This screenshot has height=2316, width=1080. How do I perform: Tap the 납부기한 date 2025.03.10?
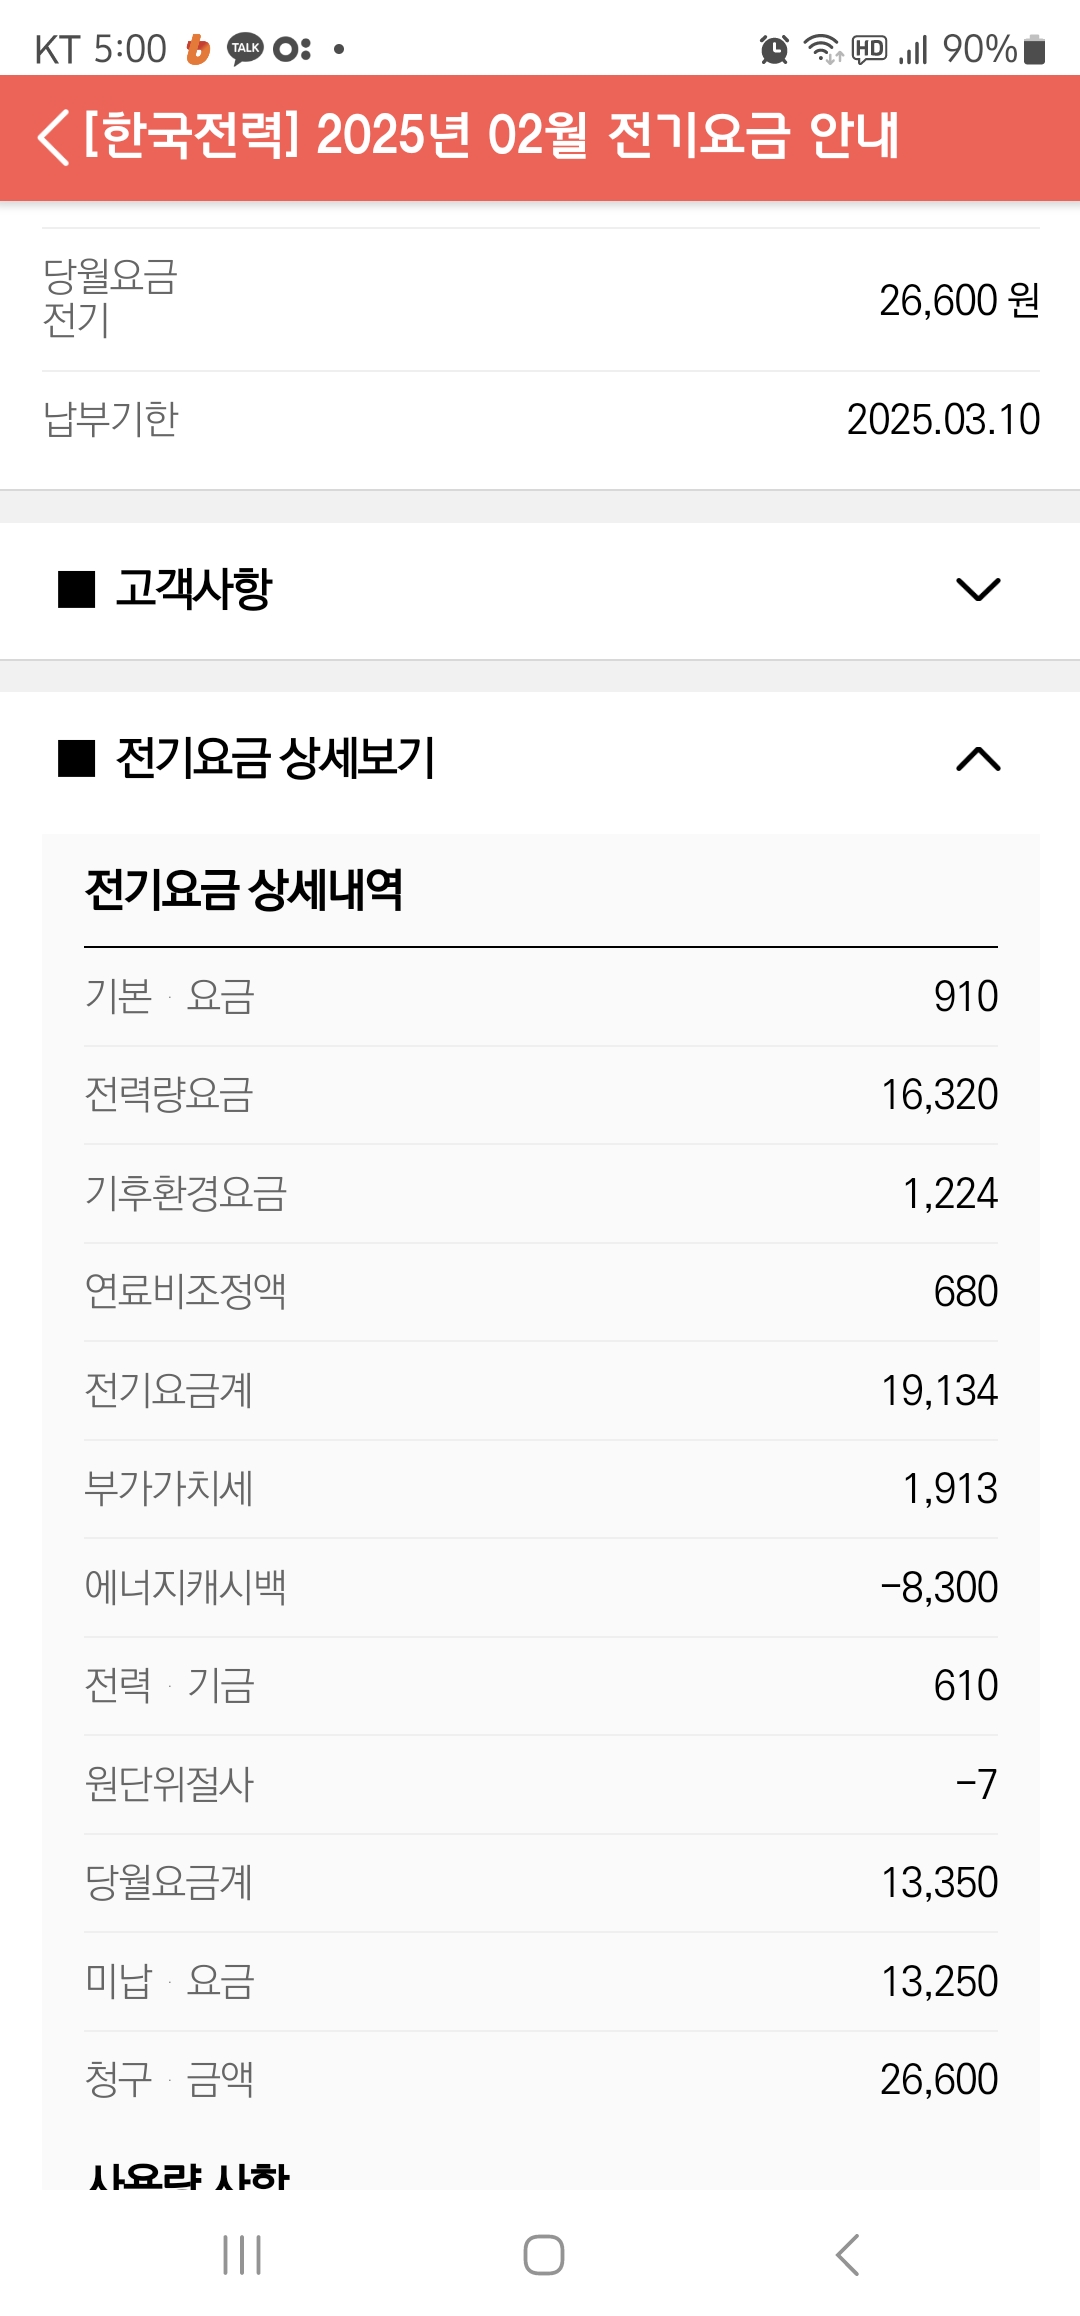coord(942,419)
